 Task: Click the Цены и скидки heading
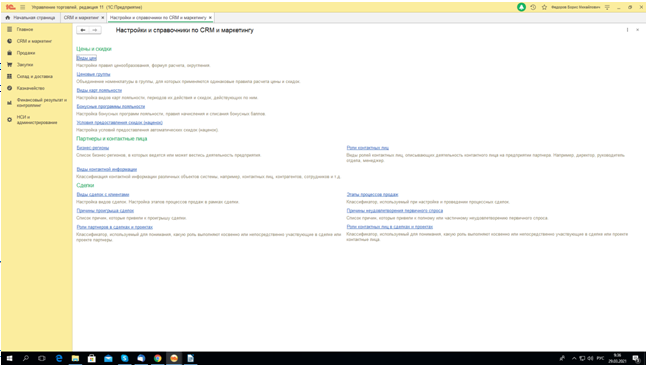[x=94, y=49]
